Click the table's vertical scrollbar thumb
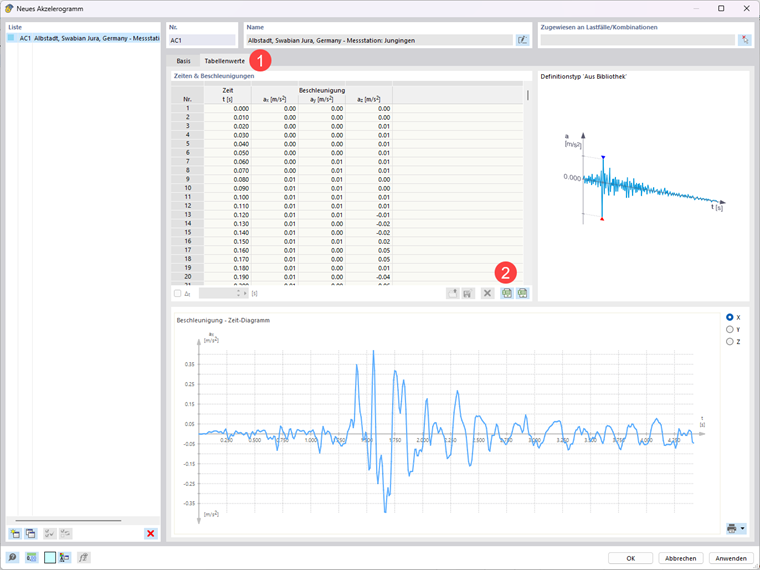 527,95
